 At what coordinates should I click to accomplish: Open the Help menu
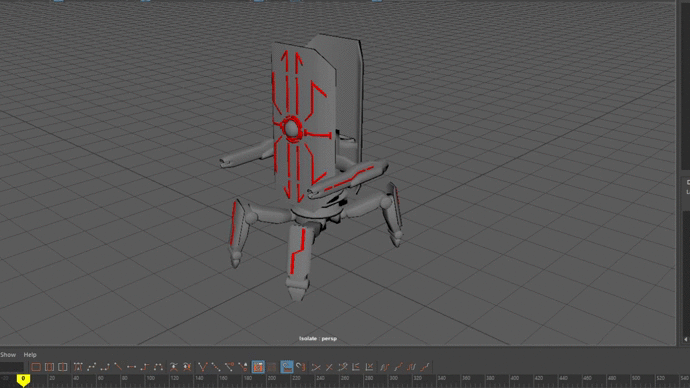[x=30, y=355]
